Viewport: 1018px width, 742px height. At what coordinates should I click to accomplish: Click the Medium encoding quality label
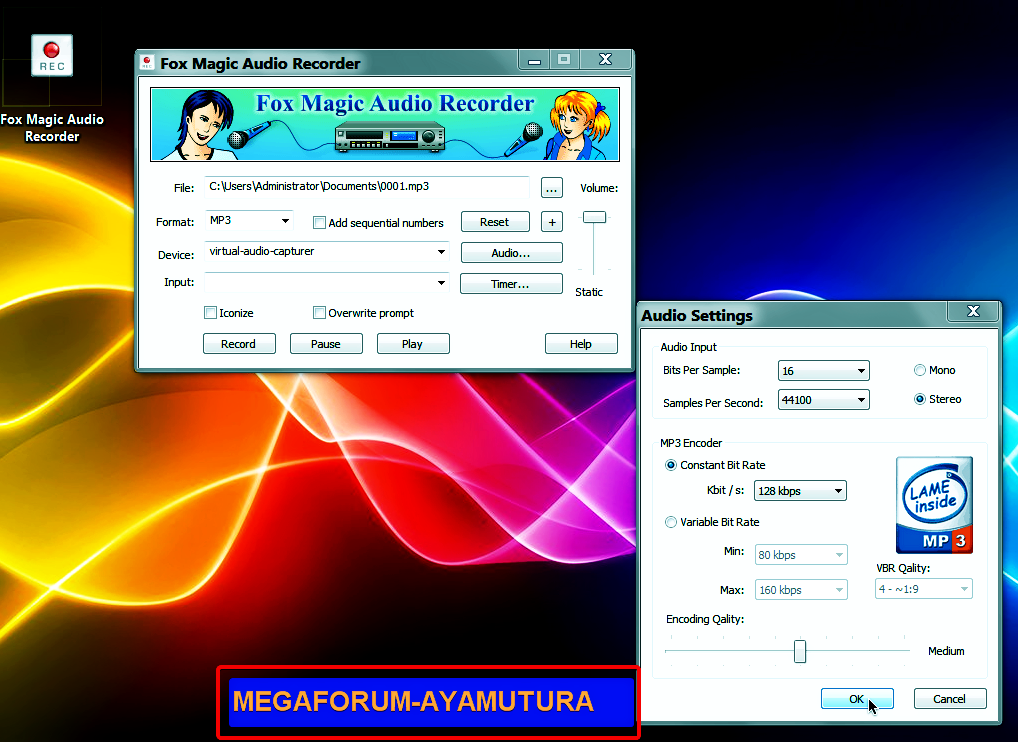946,651
